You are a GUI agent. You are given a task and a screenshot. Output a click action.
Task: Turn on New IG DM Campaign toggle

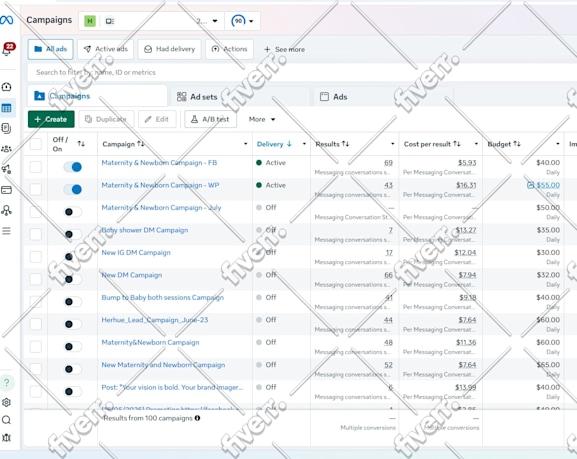[72, 257]
